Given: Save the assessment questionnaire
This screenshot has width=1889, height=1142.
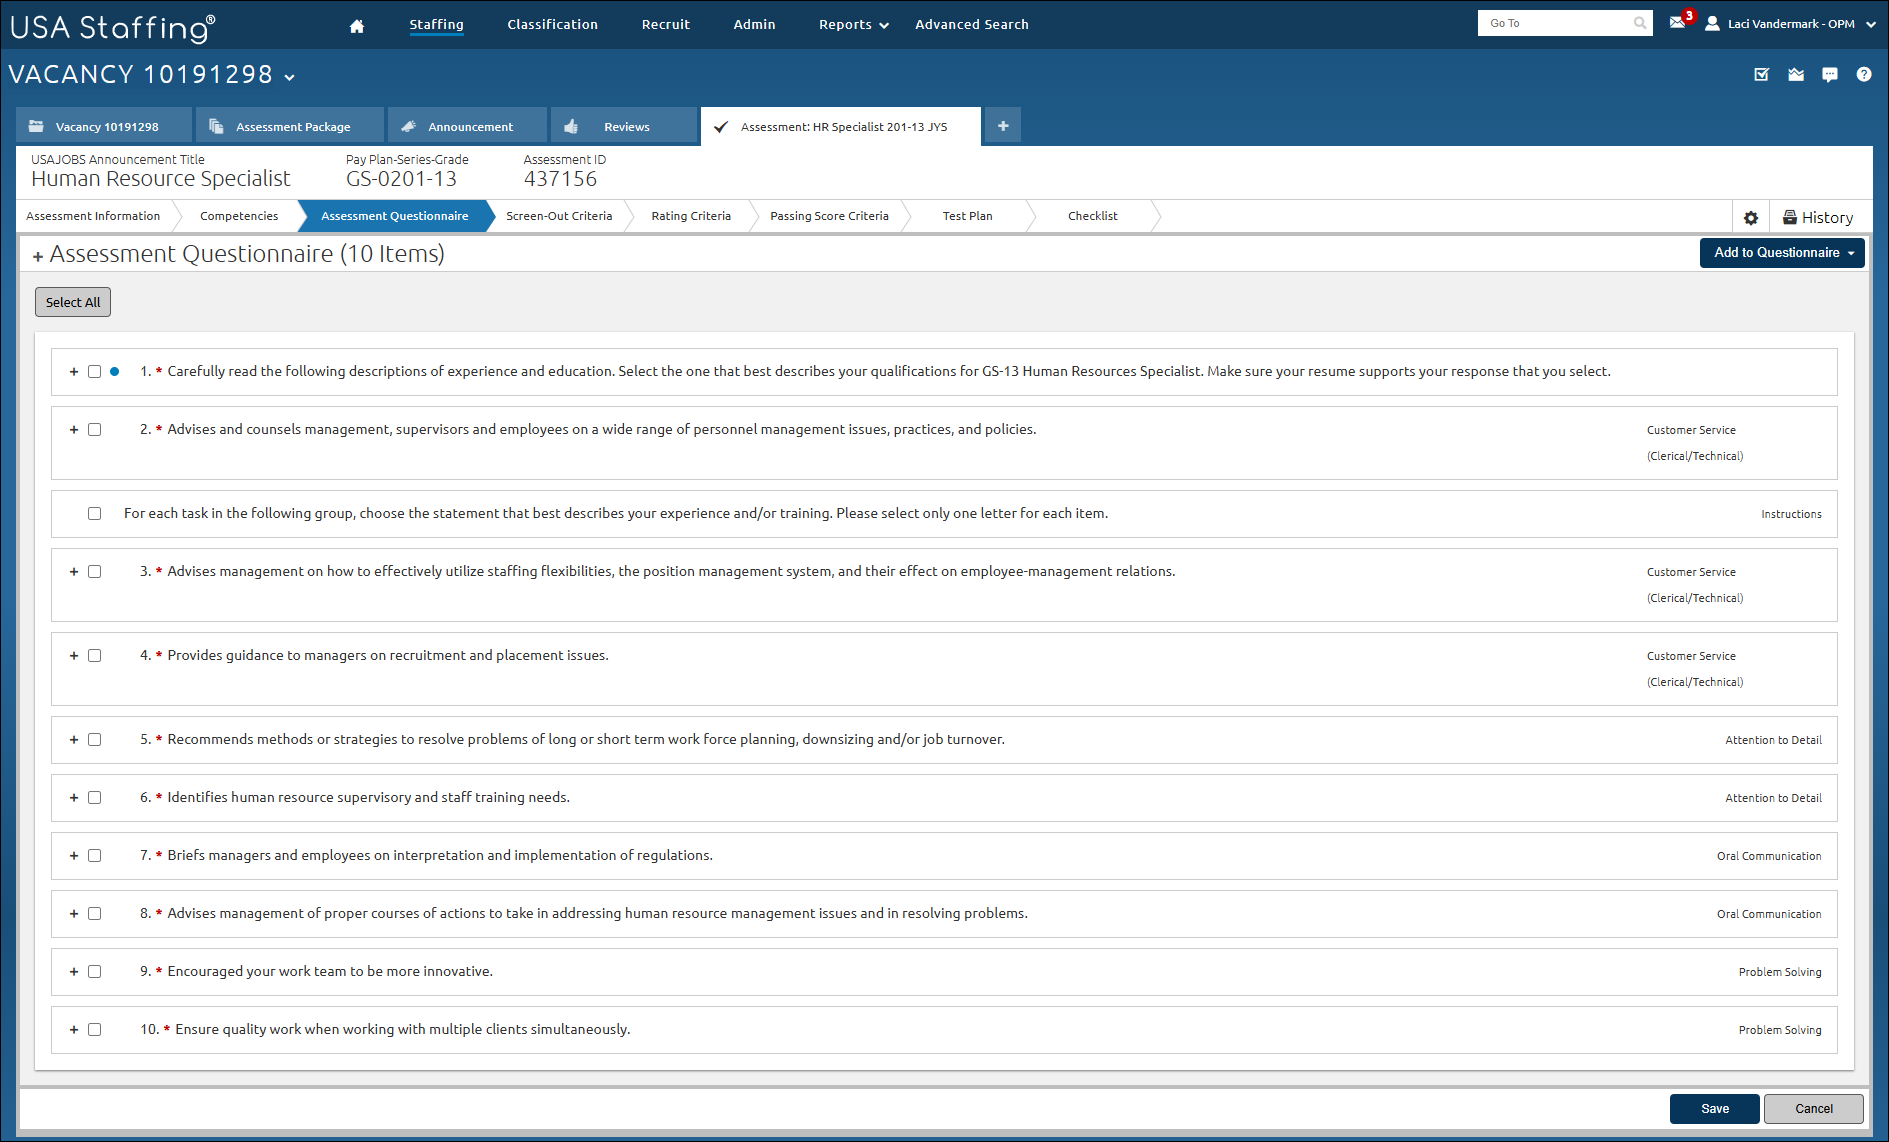Looking at the screenshot, I should click(x=1714, y=1108).
